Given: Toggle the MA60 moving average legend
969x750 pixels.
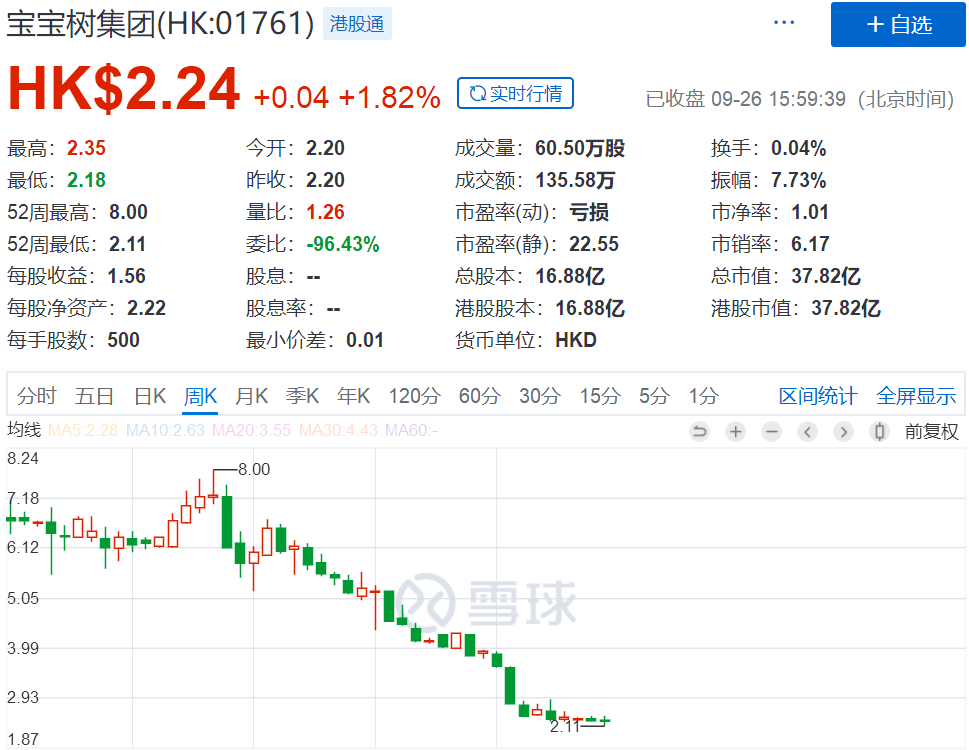Looking at the screenshot, I should [x=411, y=430].
